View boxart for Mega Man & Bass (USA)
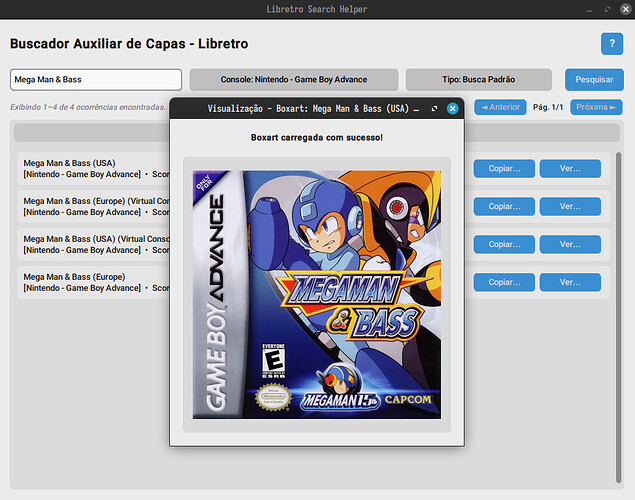This screenshot has height=500, width=635. click(x=570, y=168)
